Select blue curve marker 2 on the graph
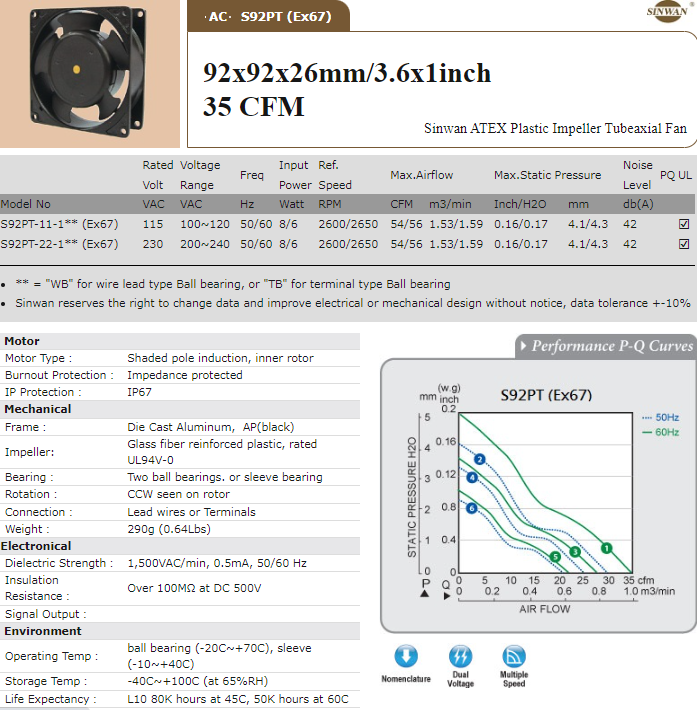The image size is (697, 710). tap(479, 459)
